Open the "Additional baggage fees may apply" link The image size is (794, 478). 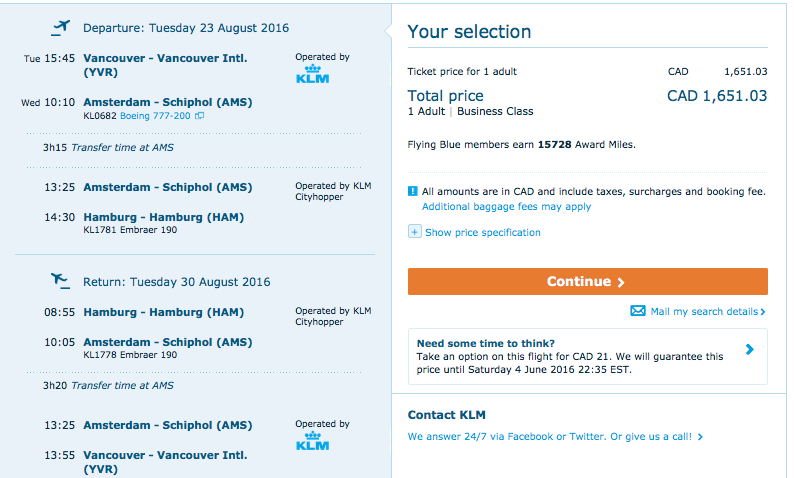[506, 207]
